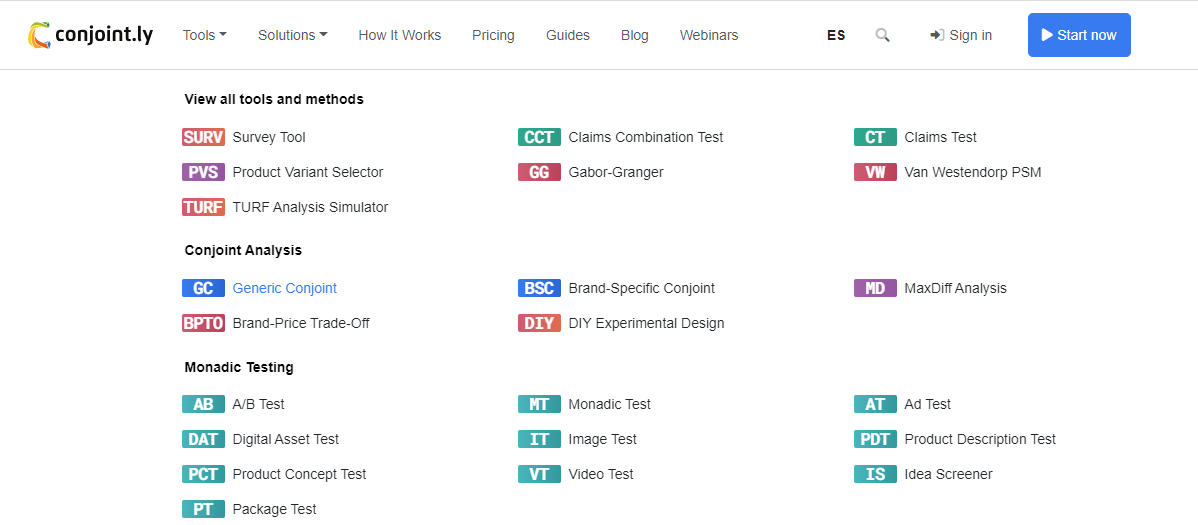This screenshot has height=525, width=1198.
Task: Open the Monadic Testing heading link
Action: pyautogui.click(x=239, y=368)
